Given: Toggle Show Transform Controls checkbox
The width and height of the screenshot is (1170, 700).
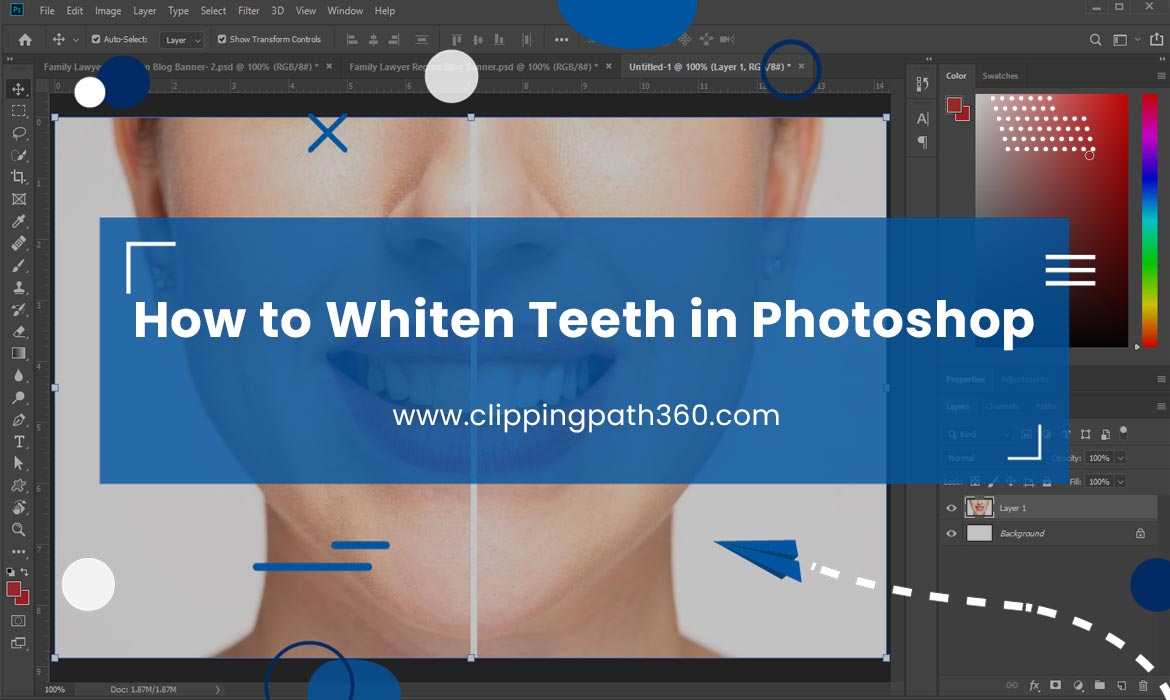Looking at the screenshot, I should (x=222, y=40).
